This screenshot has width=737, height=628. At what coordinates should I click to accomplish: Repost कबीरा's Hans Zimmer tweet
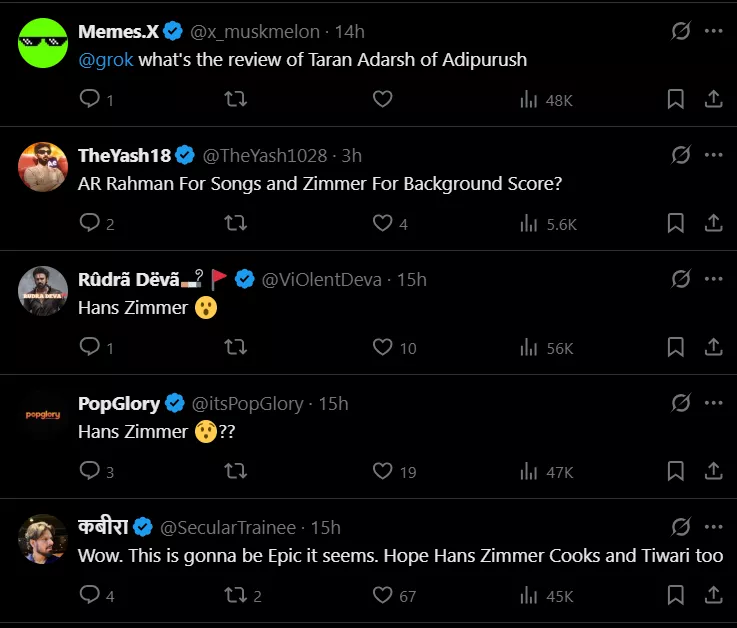235,595
